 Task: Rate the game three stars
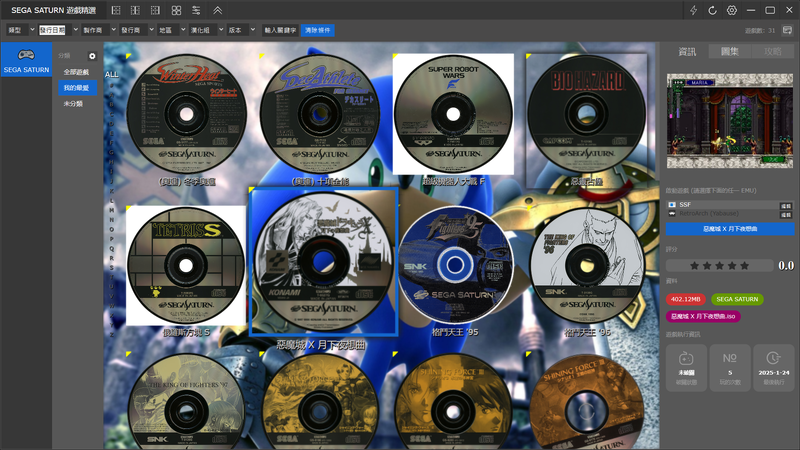pos(719,265)
